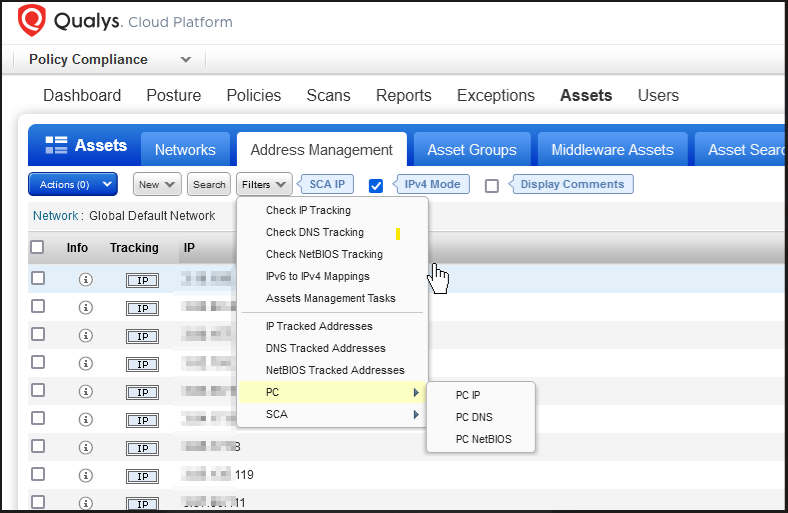Go to the Dashboard section
788x513 pixels.
tap(82, 96)
